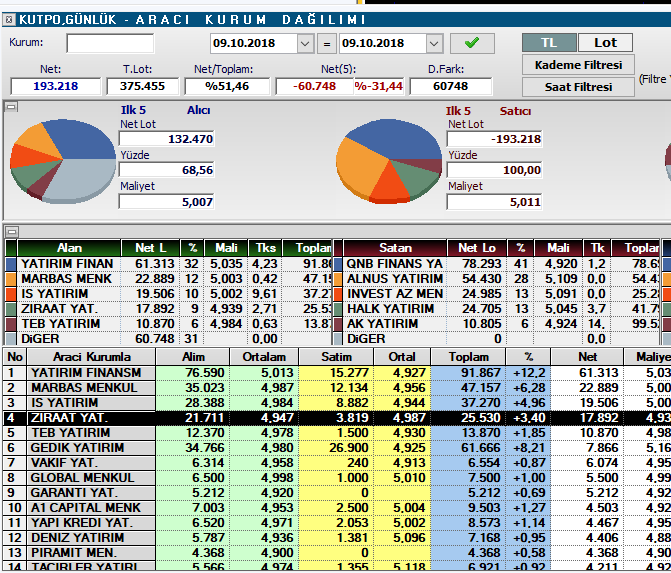Click the buyer Maliyet field 5,007
Screen dimensions: 671x573
click(x=166, y=202)
